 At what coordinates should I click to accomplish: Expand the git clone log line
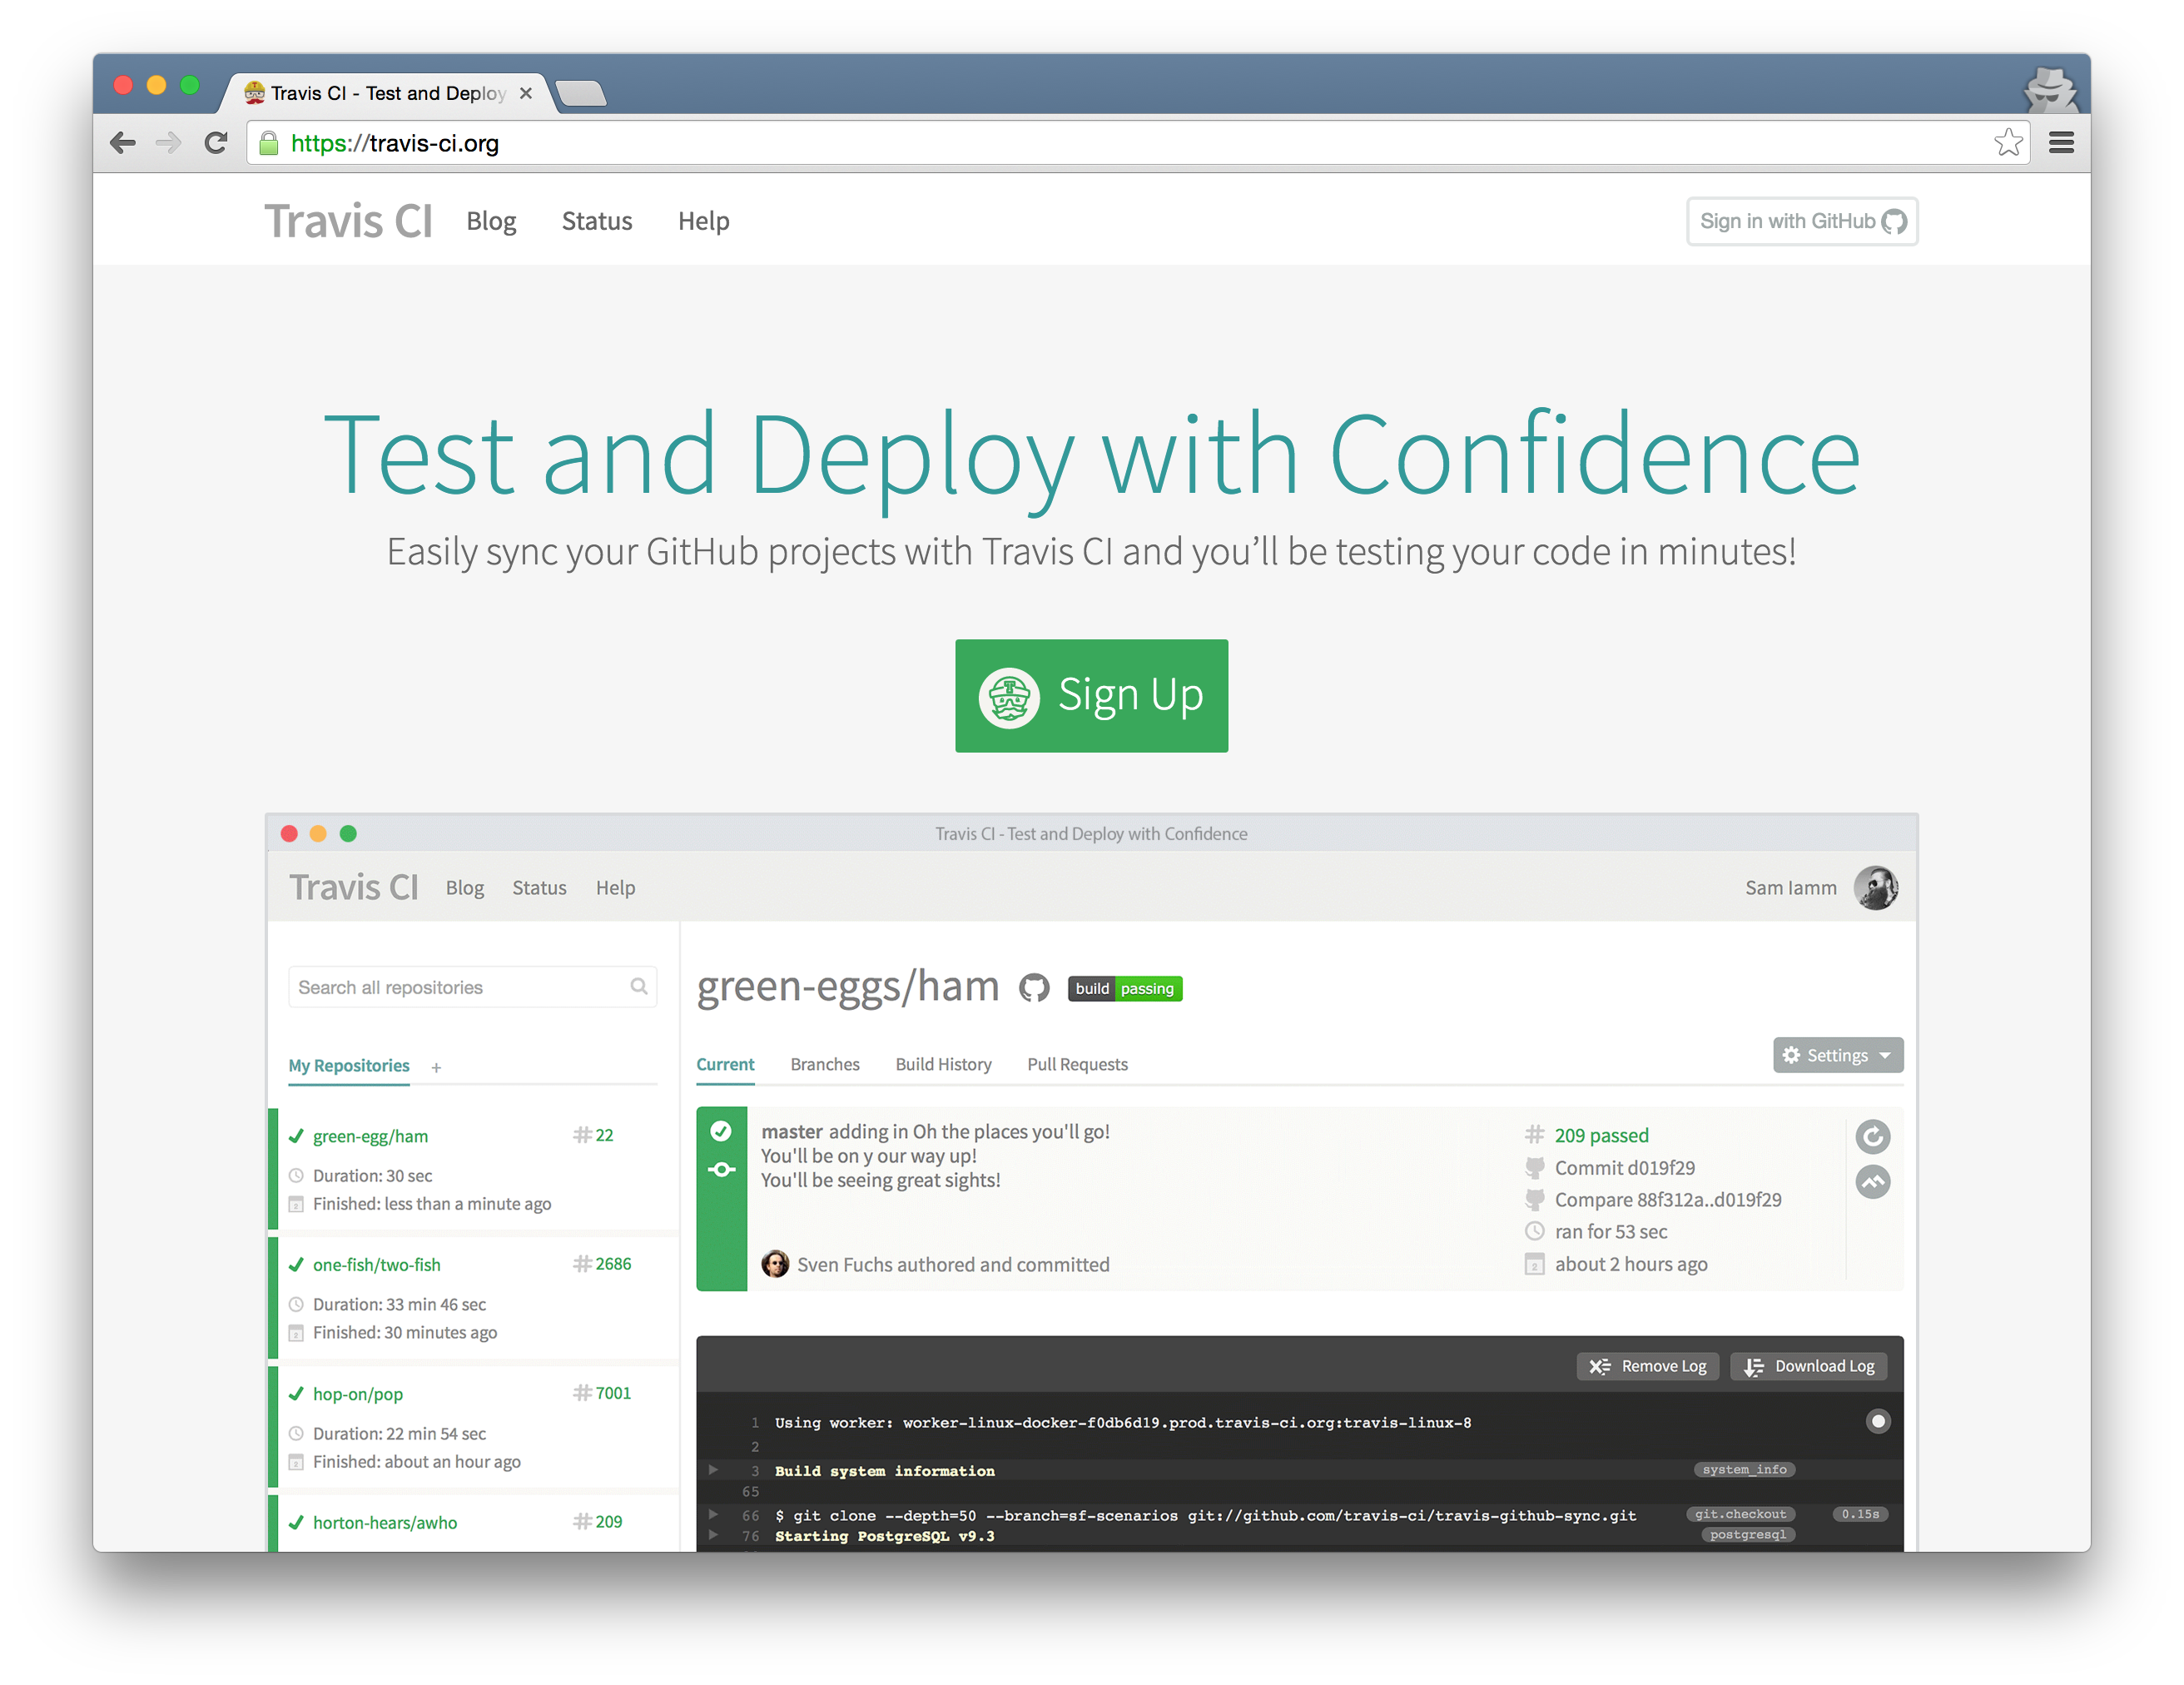pos(713,1515)
